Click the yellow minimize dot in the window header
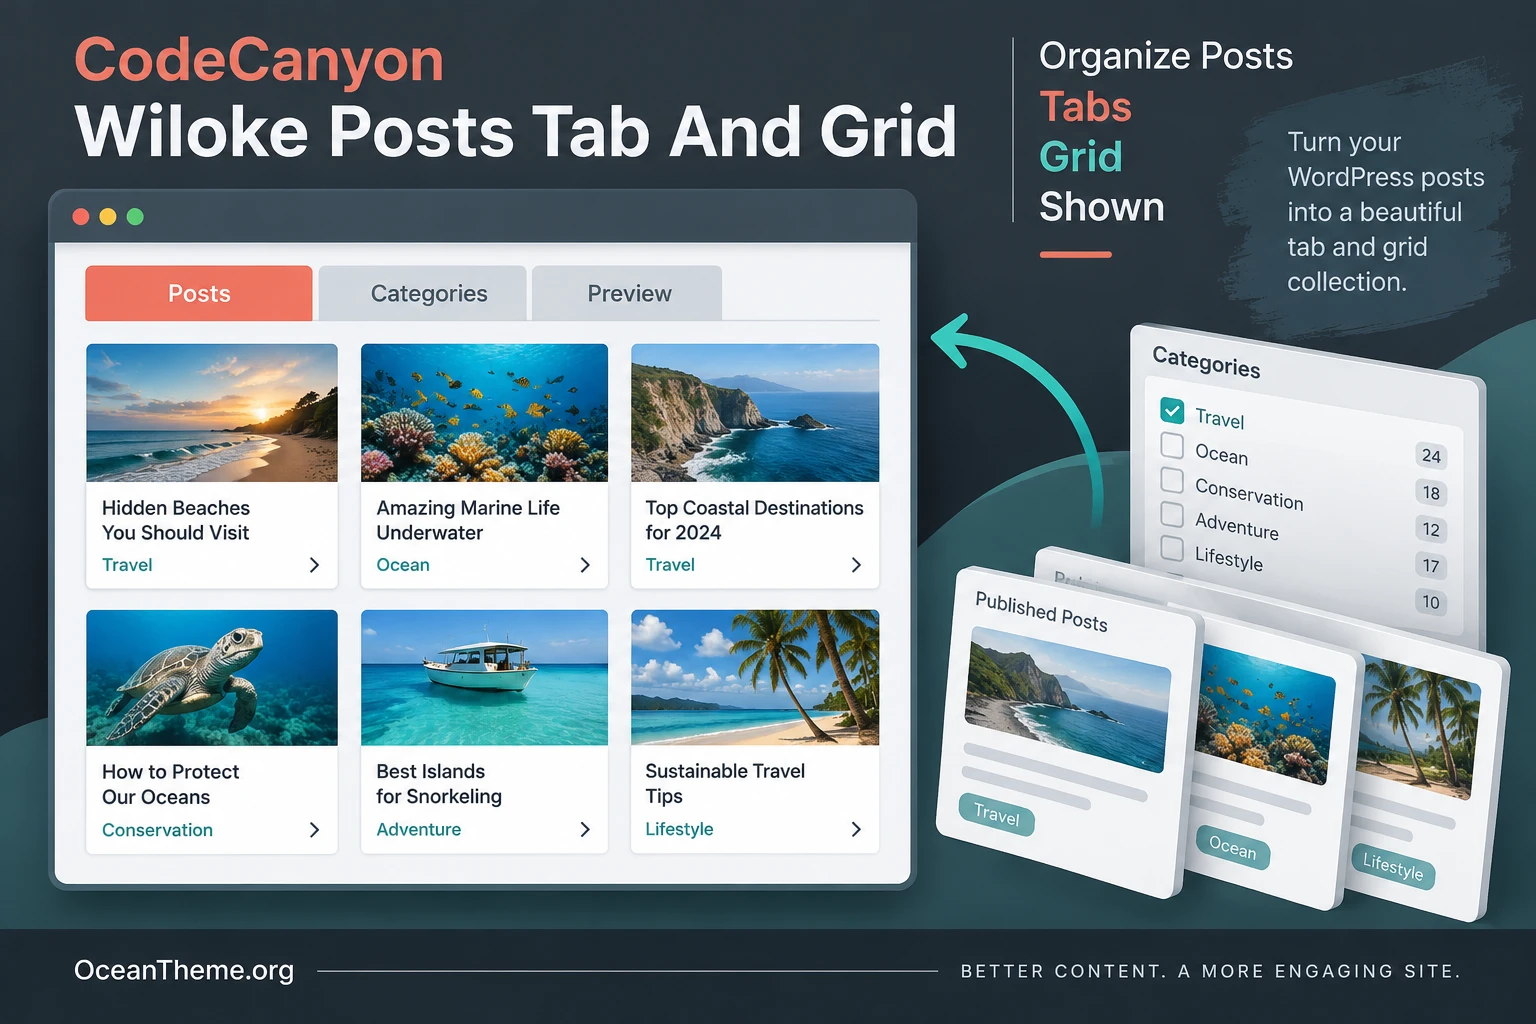This screenshot has height=1024, width=1536. (x=108, y=217)
